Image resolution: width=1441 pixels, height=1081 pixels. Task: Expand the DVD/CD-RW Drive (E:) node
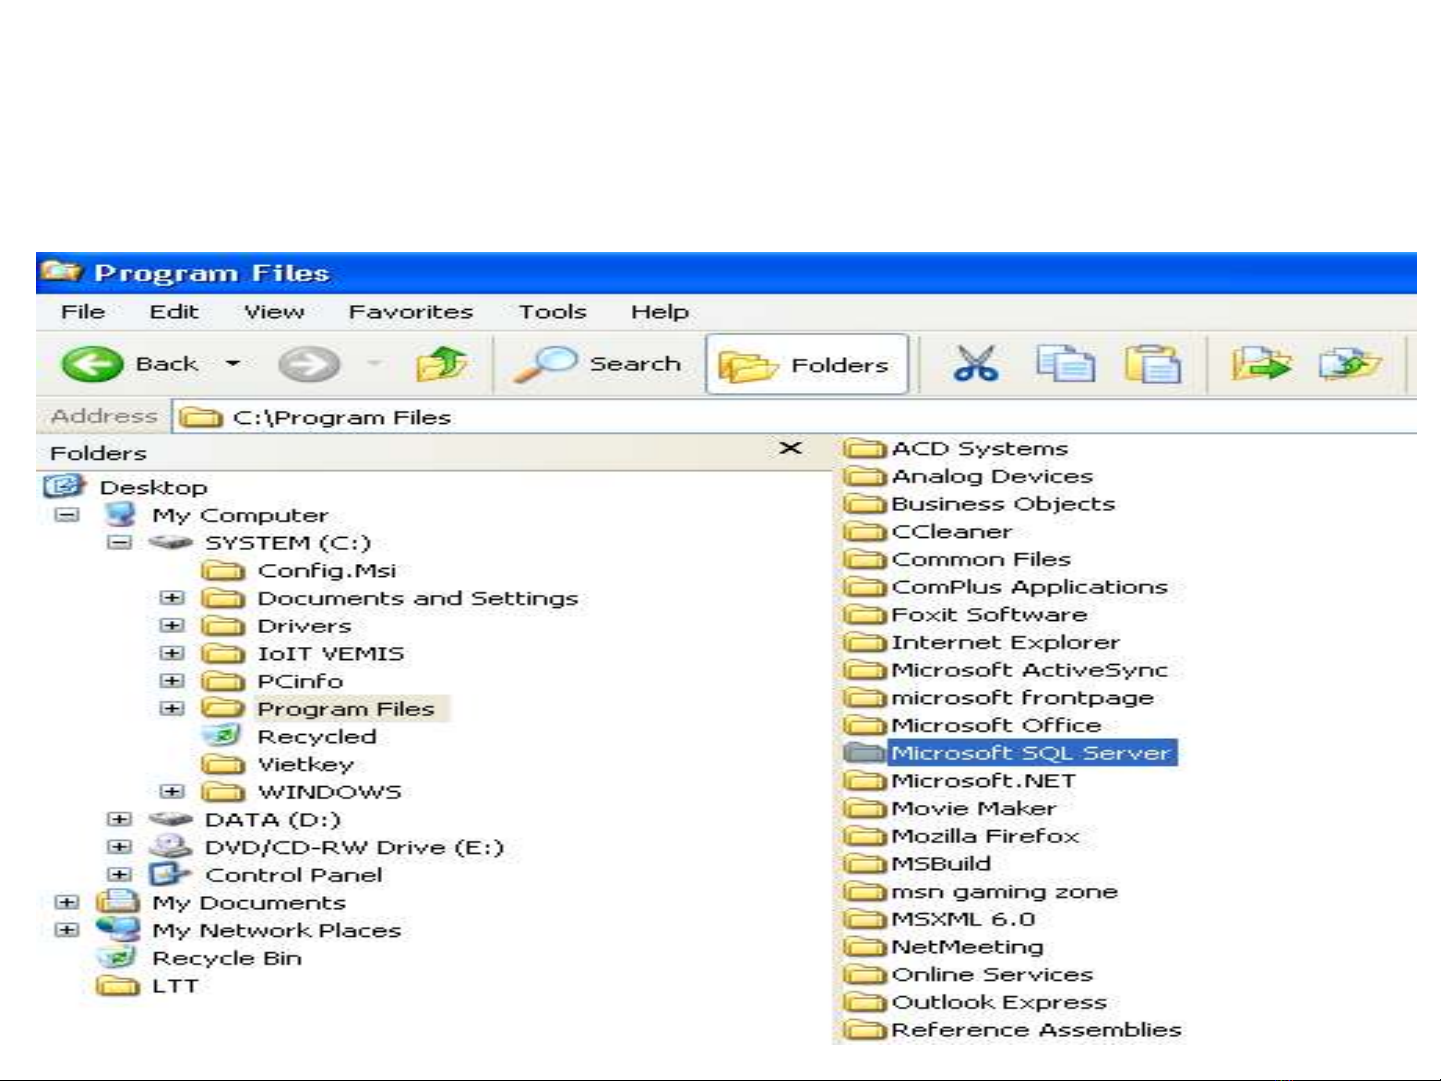pyautogui.click(x=119, y=847)
